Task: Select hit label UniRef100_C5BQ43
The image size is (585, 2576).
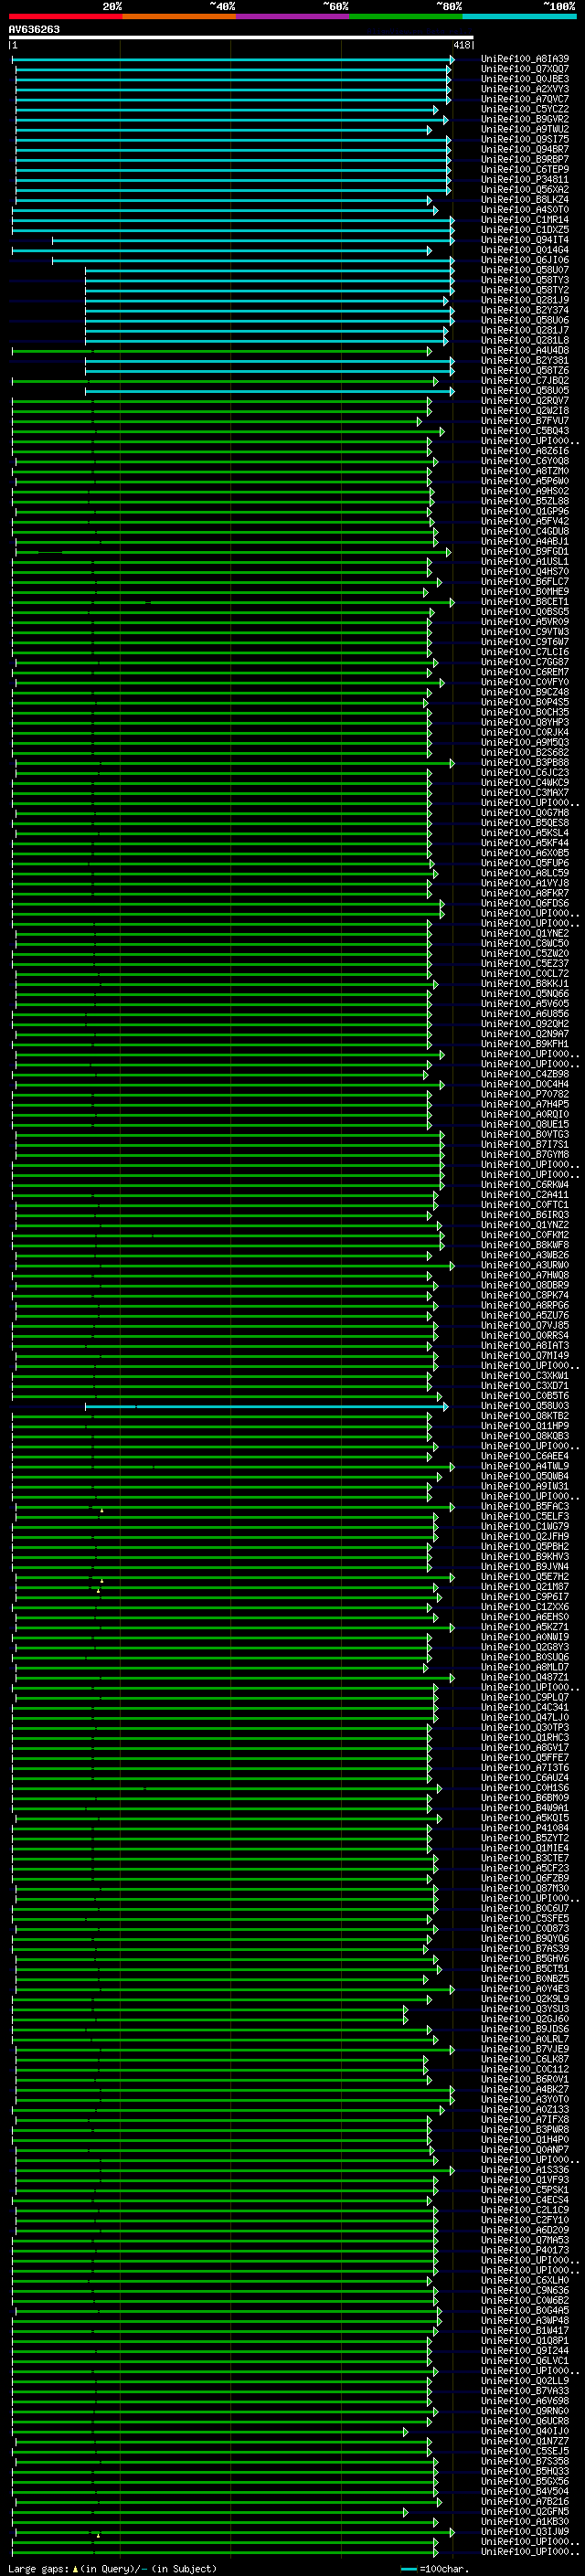Action: [x=525, y=431]
